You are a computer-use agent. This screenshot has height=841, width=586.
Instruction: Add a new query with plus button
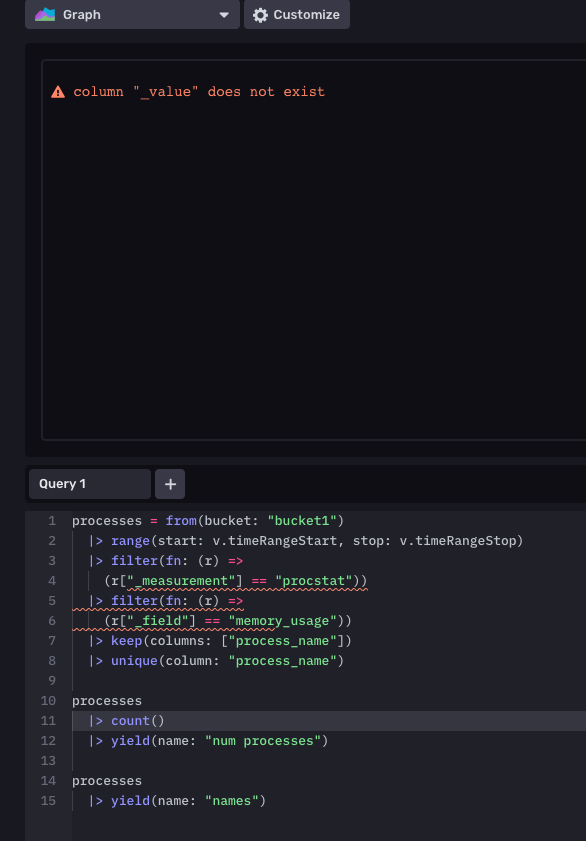tap(170, 484)
